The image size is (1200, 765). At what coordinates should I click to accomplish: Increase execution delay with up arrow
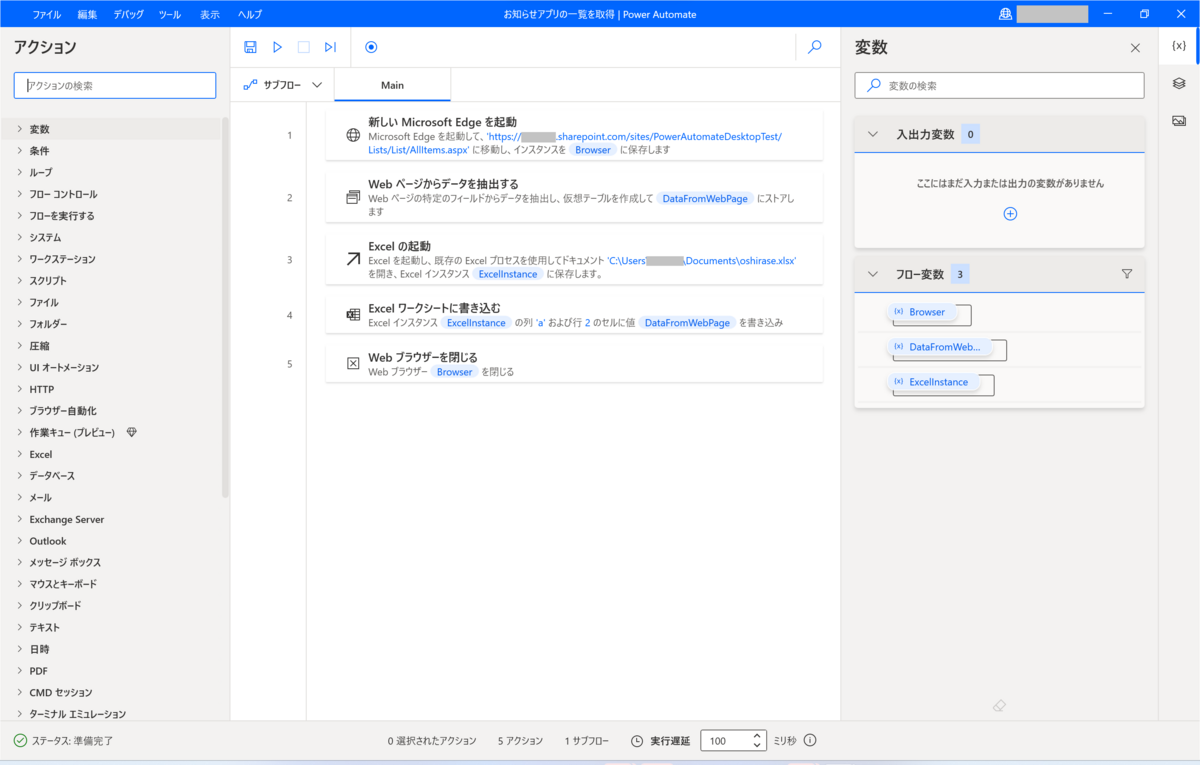coord(758,736)
